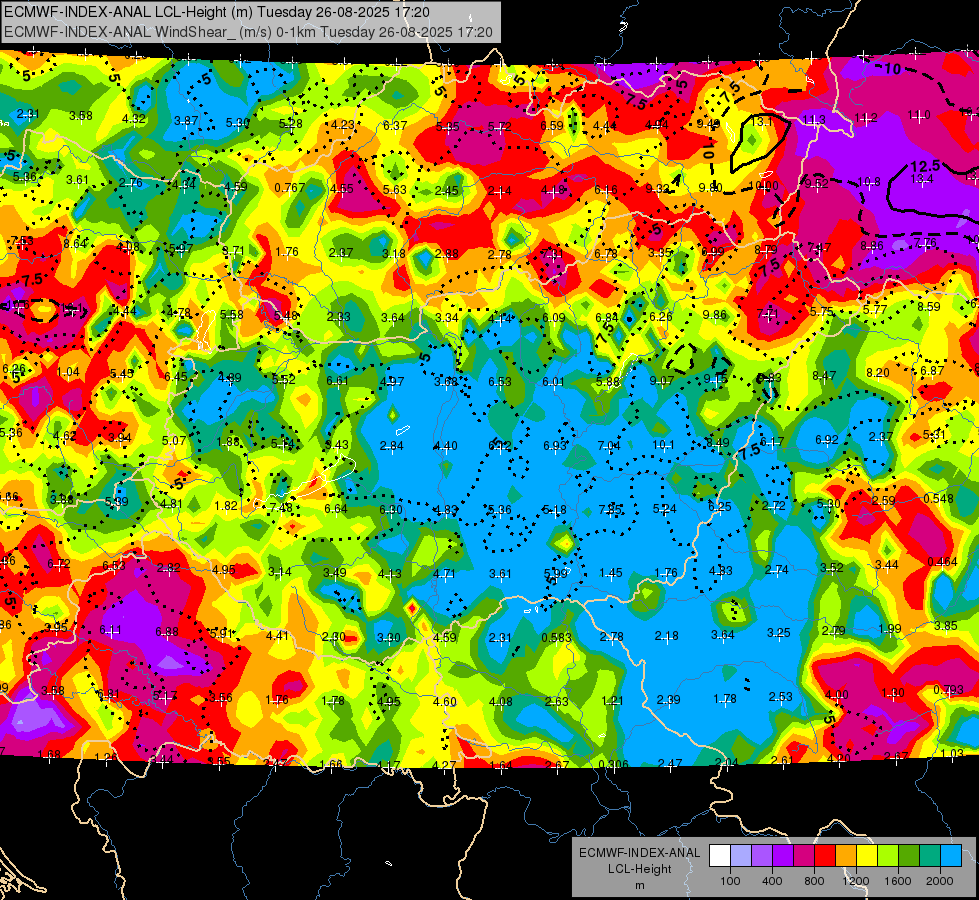Click the 4.08 value near bottom edge

click(501, 701)
